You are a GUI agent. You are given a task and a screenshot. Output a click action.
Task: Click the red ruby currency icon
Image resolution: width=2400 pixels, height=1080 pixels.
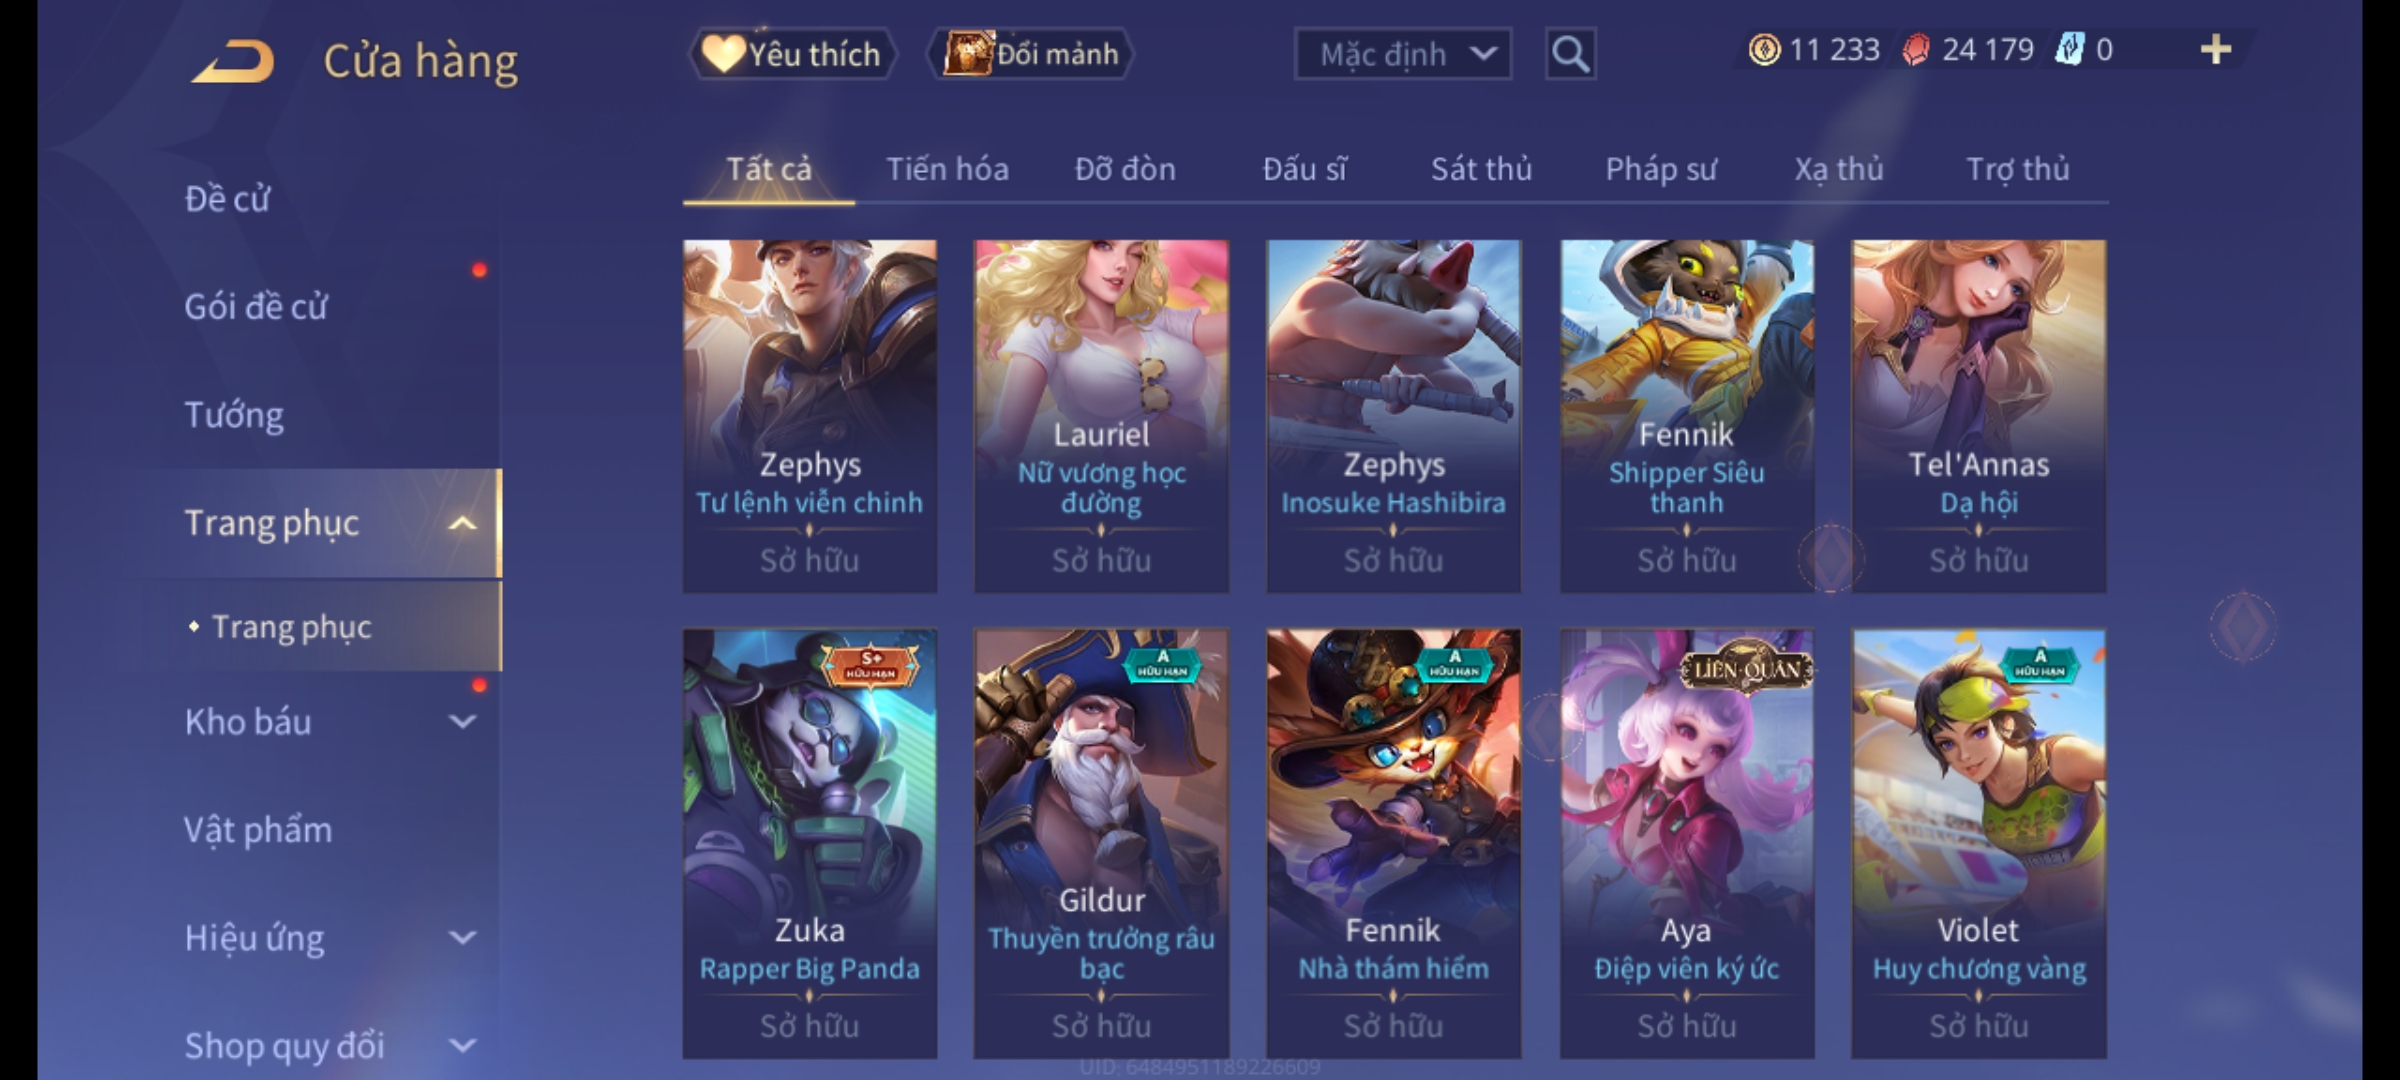point(1915,50)
